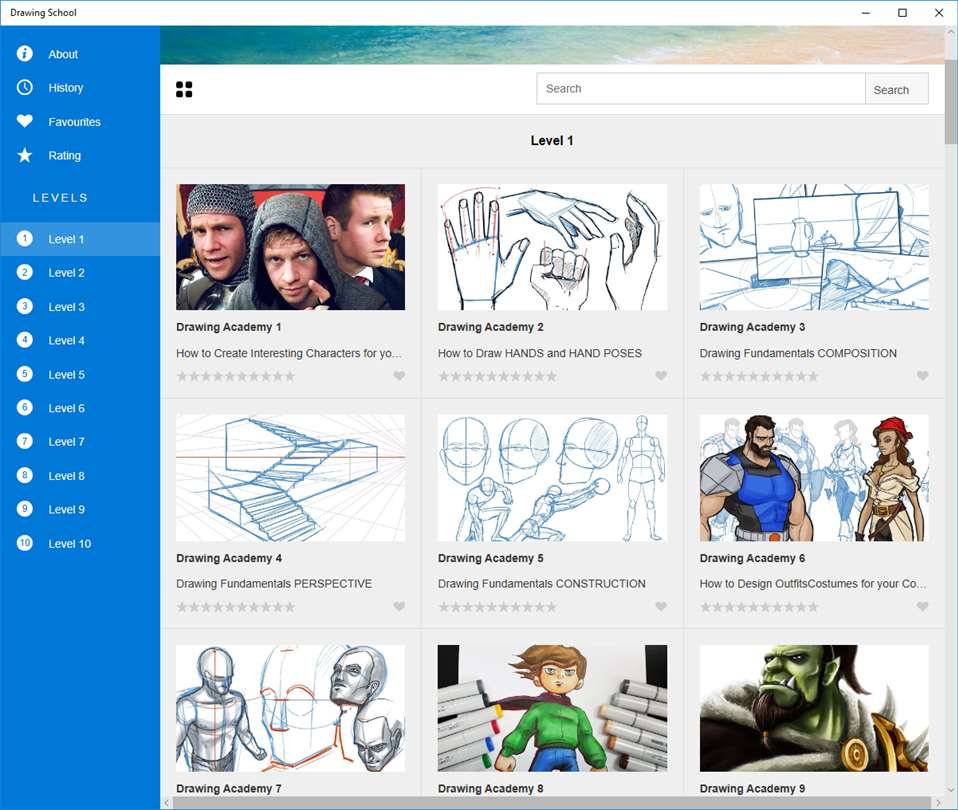Open the Drawing Academy 5 title
This screenshot has height=810, width=958.
pyautogui.click(x=491, y=558)
